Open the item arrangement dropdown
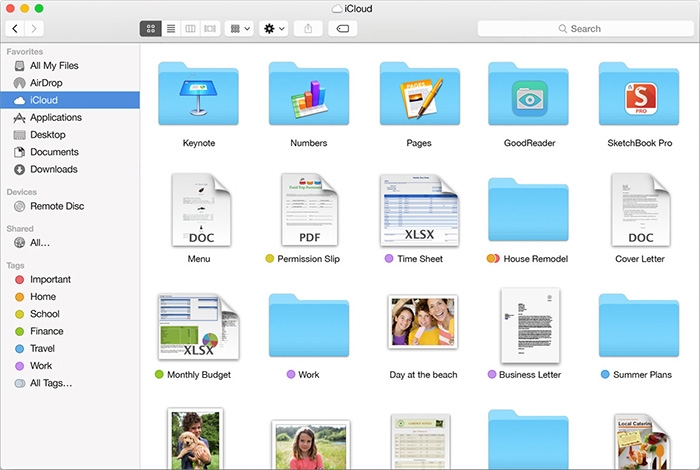This screenshot has height=470, width=700. click(x=240, y=29)
